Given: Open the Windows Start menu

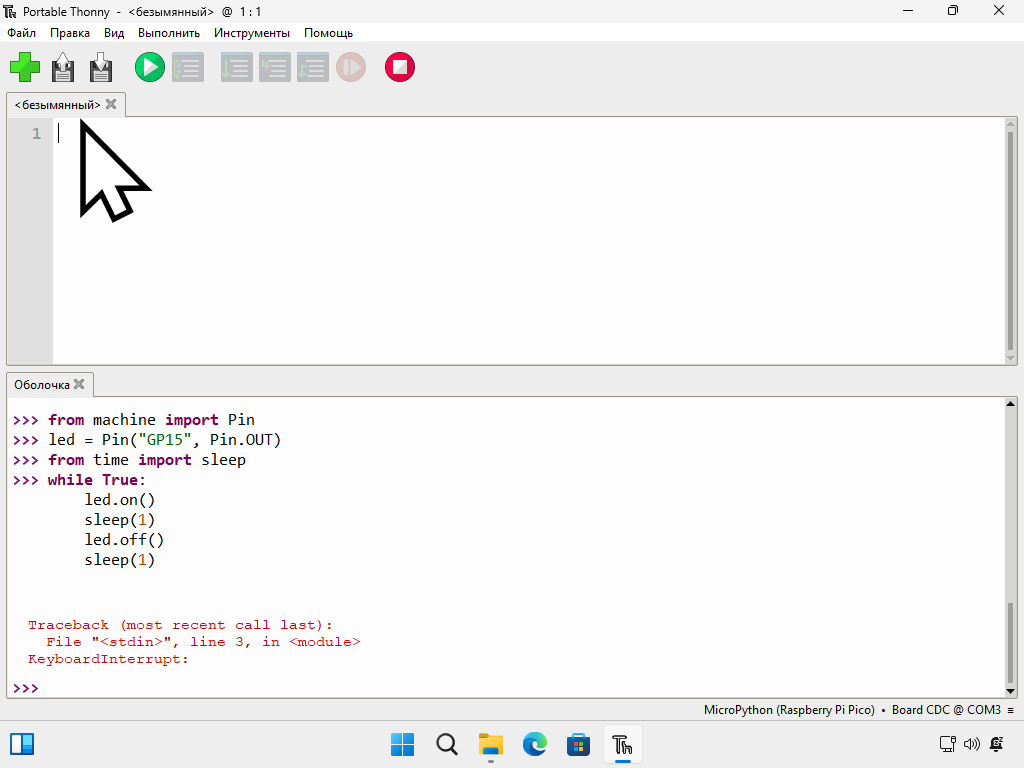Looking at the screenshot, I should [402, 744].
